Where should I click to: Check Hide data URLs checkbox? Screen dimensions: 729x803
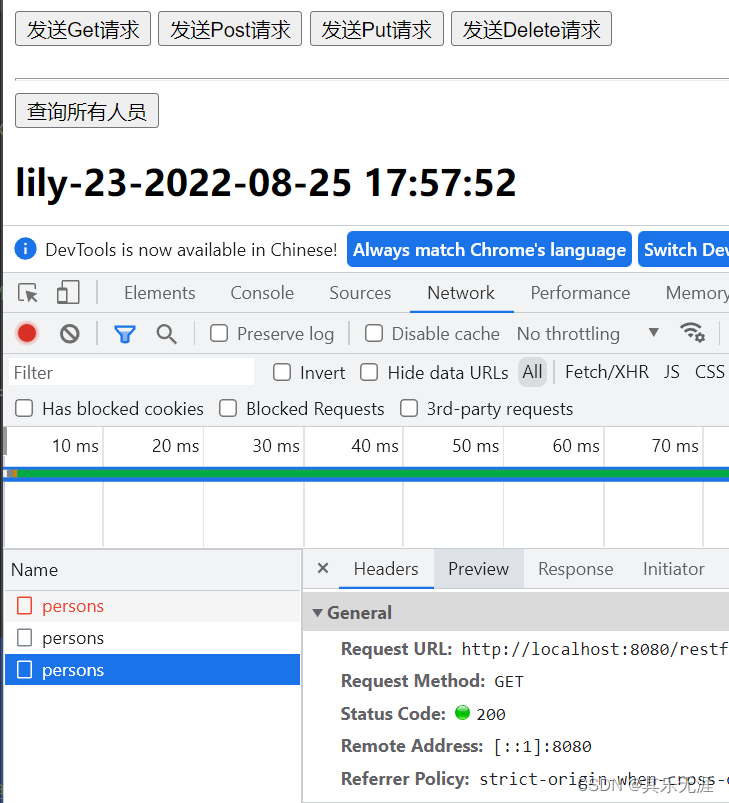click(x=369, y=372)
